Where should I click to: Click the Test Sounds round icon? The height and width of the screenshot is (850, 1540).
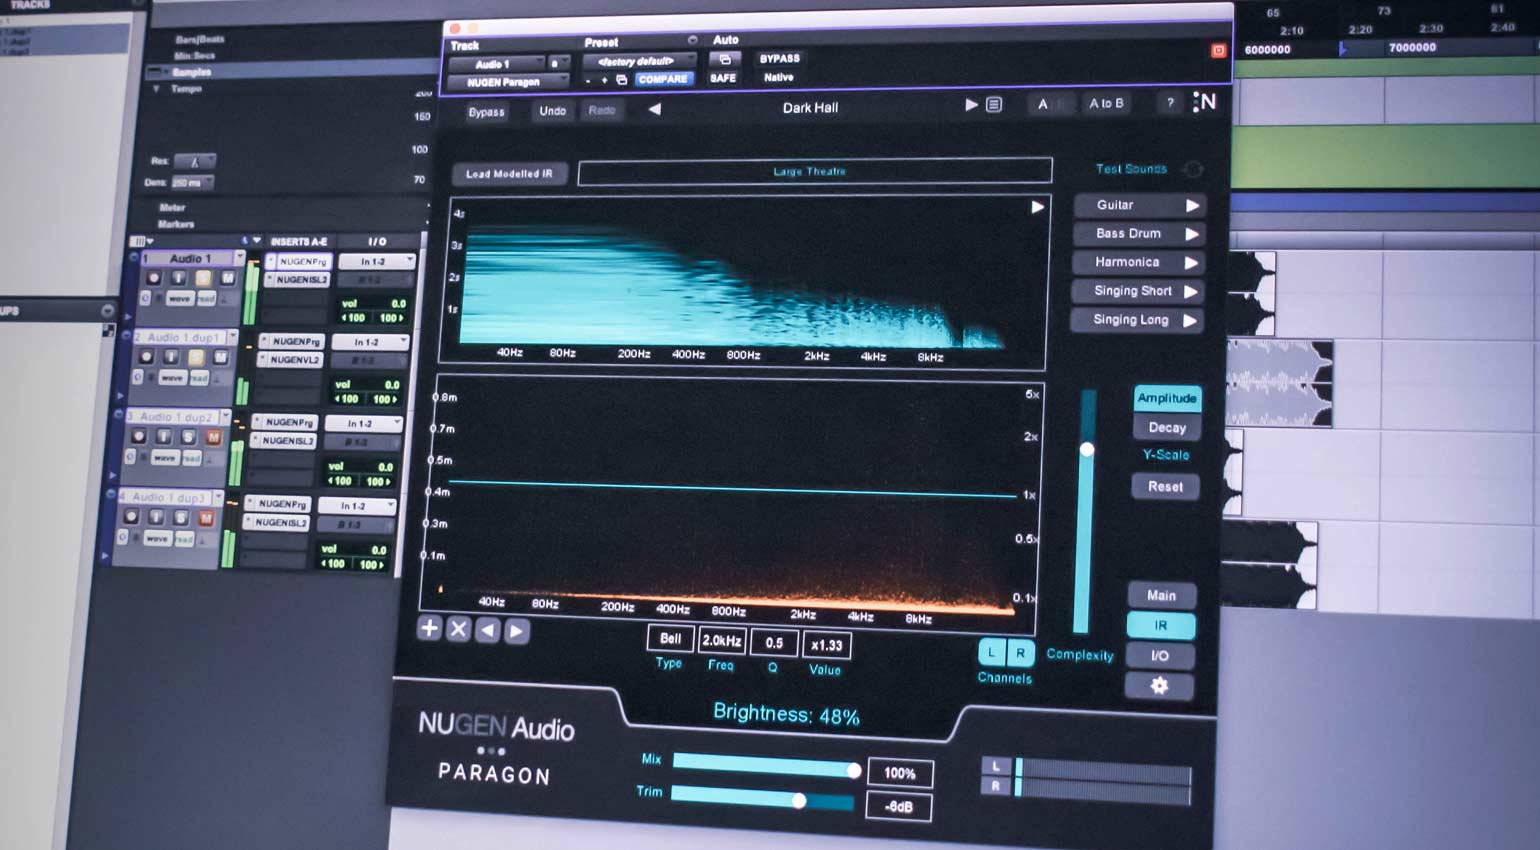(1193, 169)
